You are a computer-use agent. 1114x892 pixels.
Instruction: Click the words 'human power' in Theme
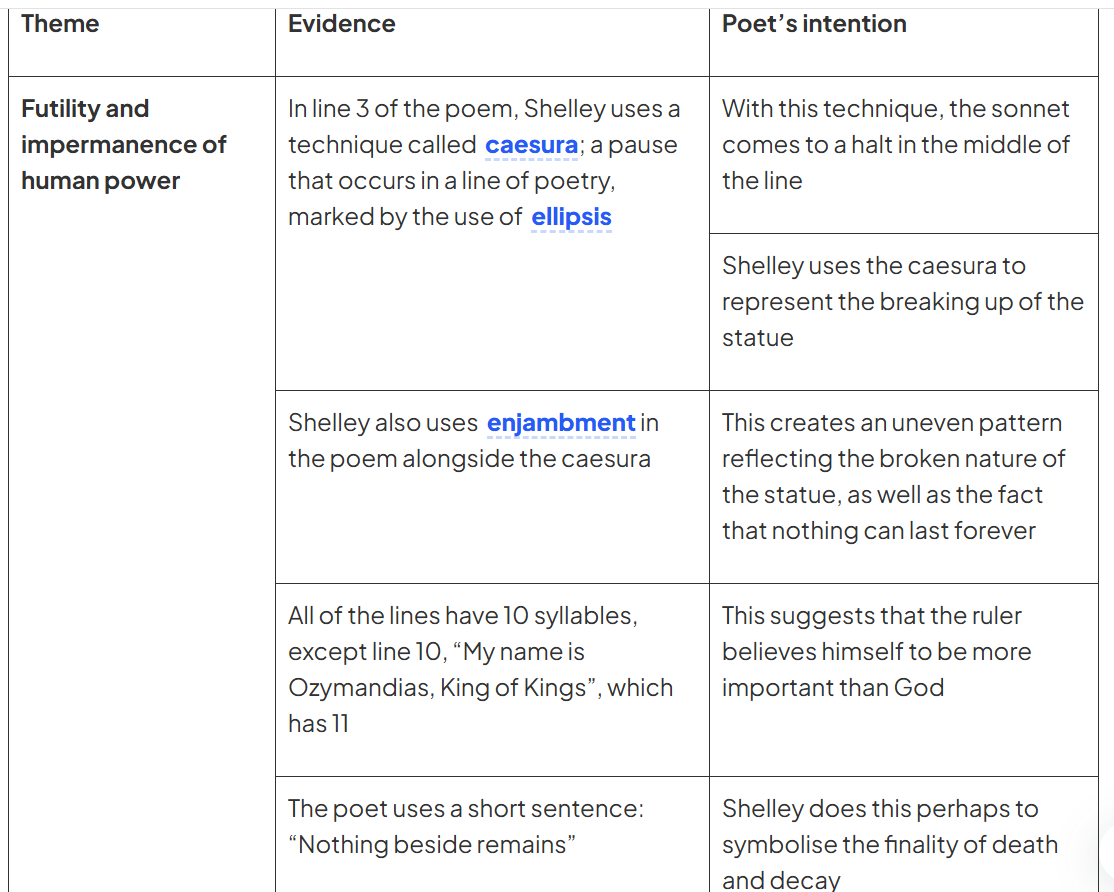point(100,181)
